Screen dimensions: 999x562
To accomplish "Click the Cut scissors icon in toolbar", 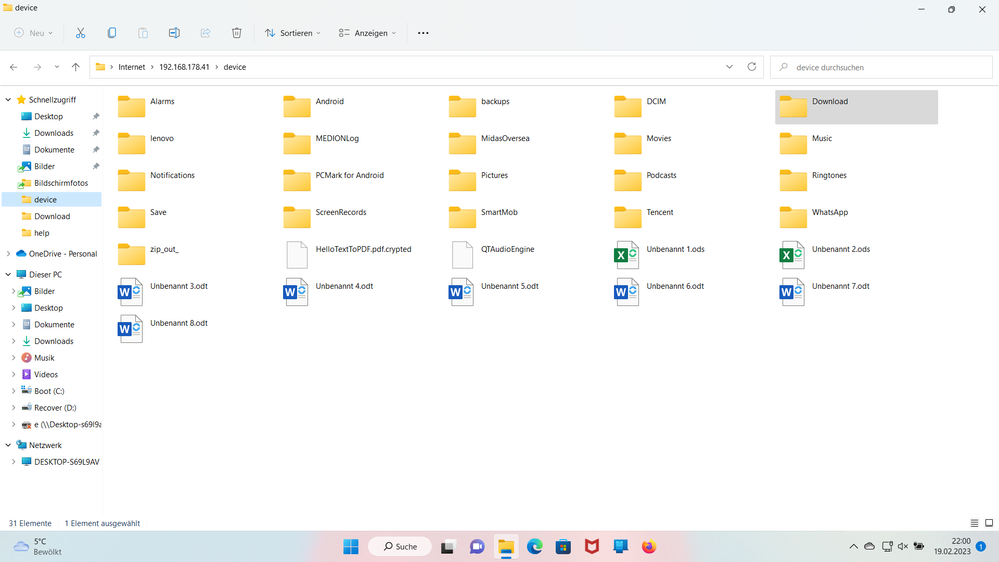I will click(x=80, y=33).
